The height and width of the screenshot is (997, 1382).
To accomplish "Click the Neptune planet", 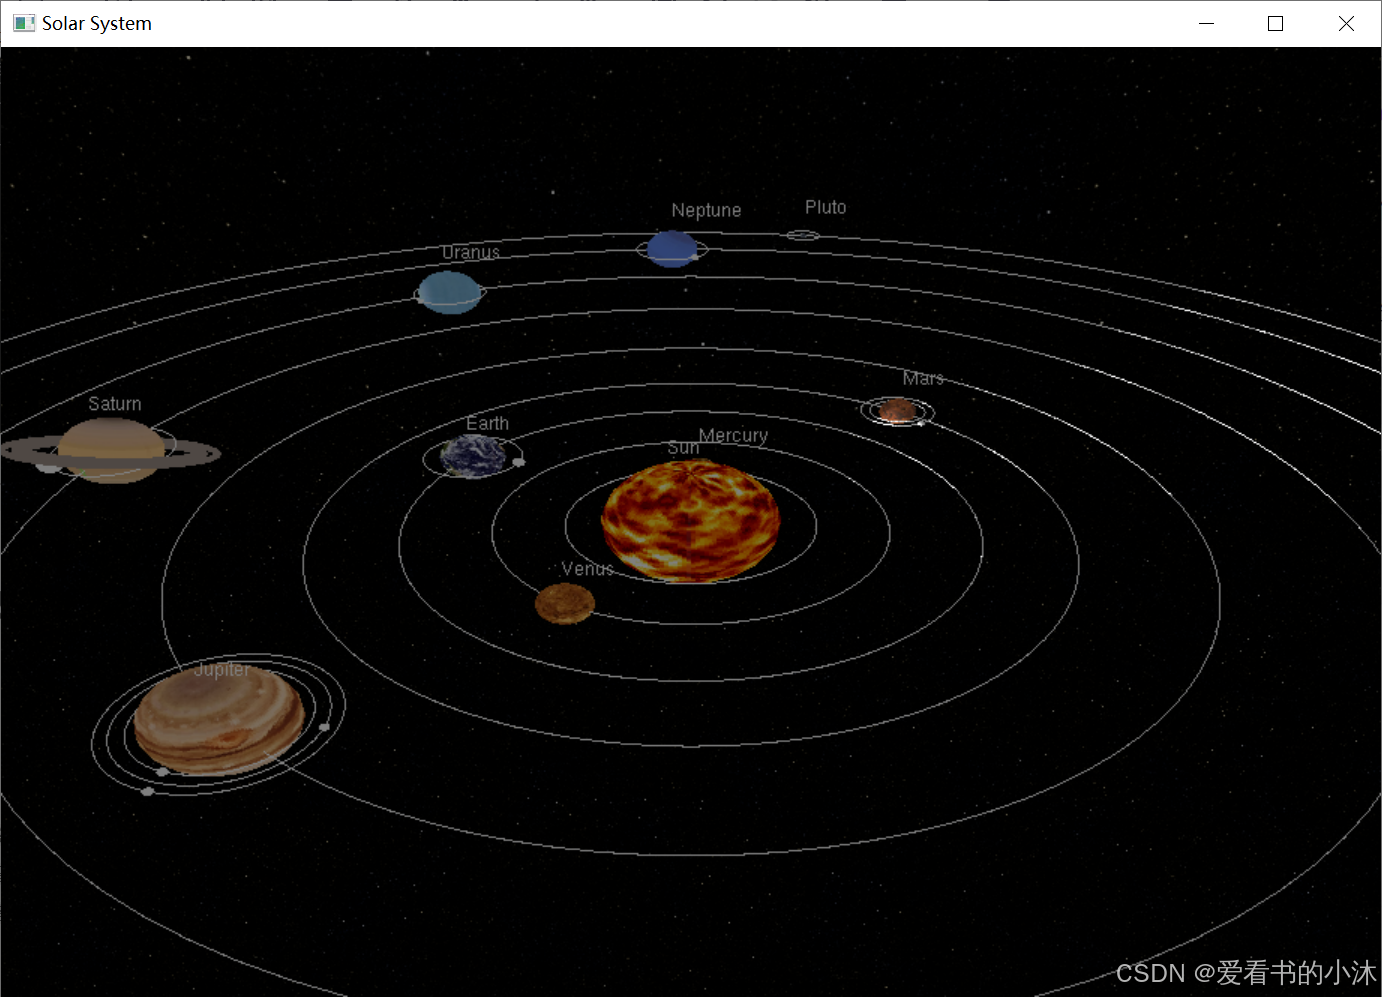I will (x=672, y=249).
